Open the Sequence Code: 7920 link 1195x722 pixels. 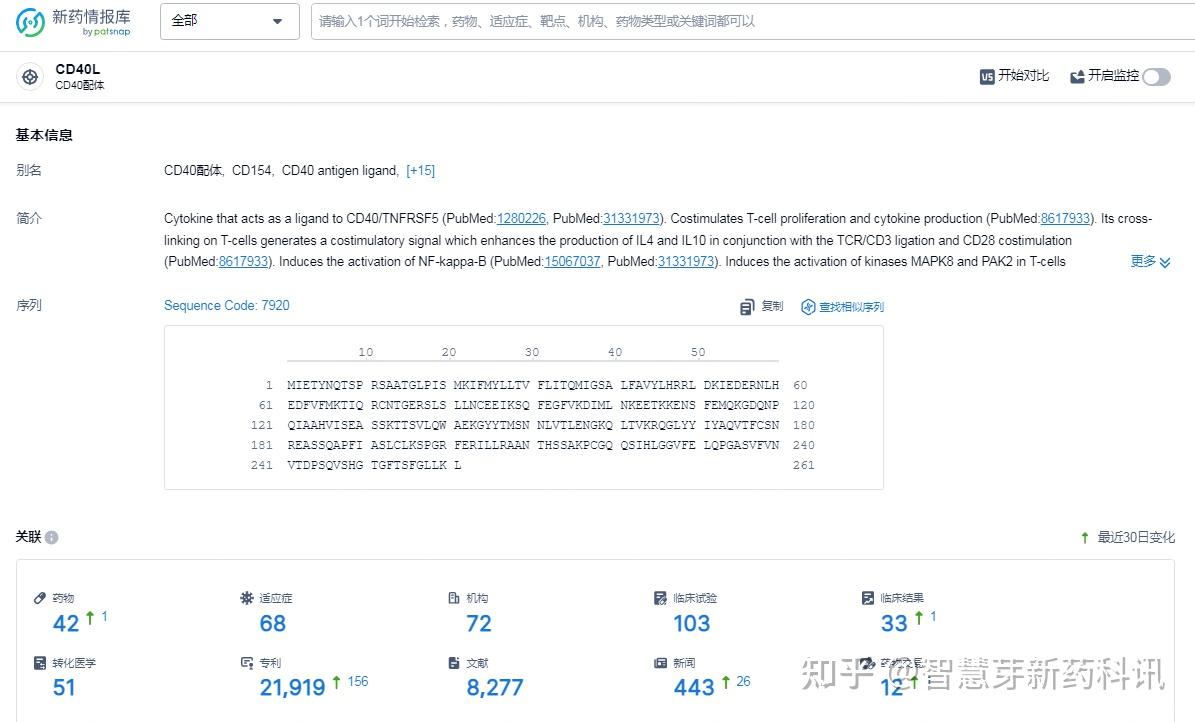pos(226,305)
